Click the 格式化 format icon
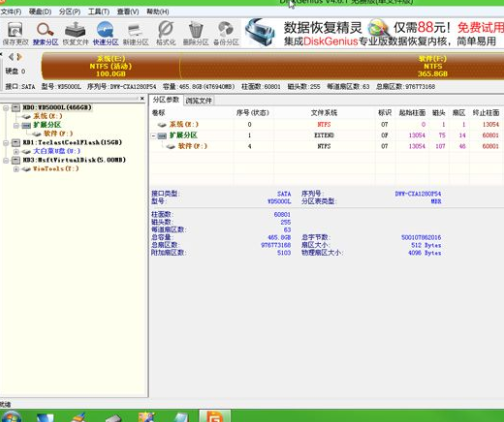The width and height of the screenshot is (504, 422). pyautogui.click(x=166, y=33)
